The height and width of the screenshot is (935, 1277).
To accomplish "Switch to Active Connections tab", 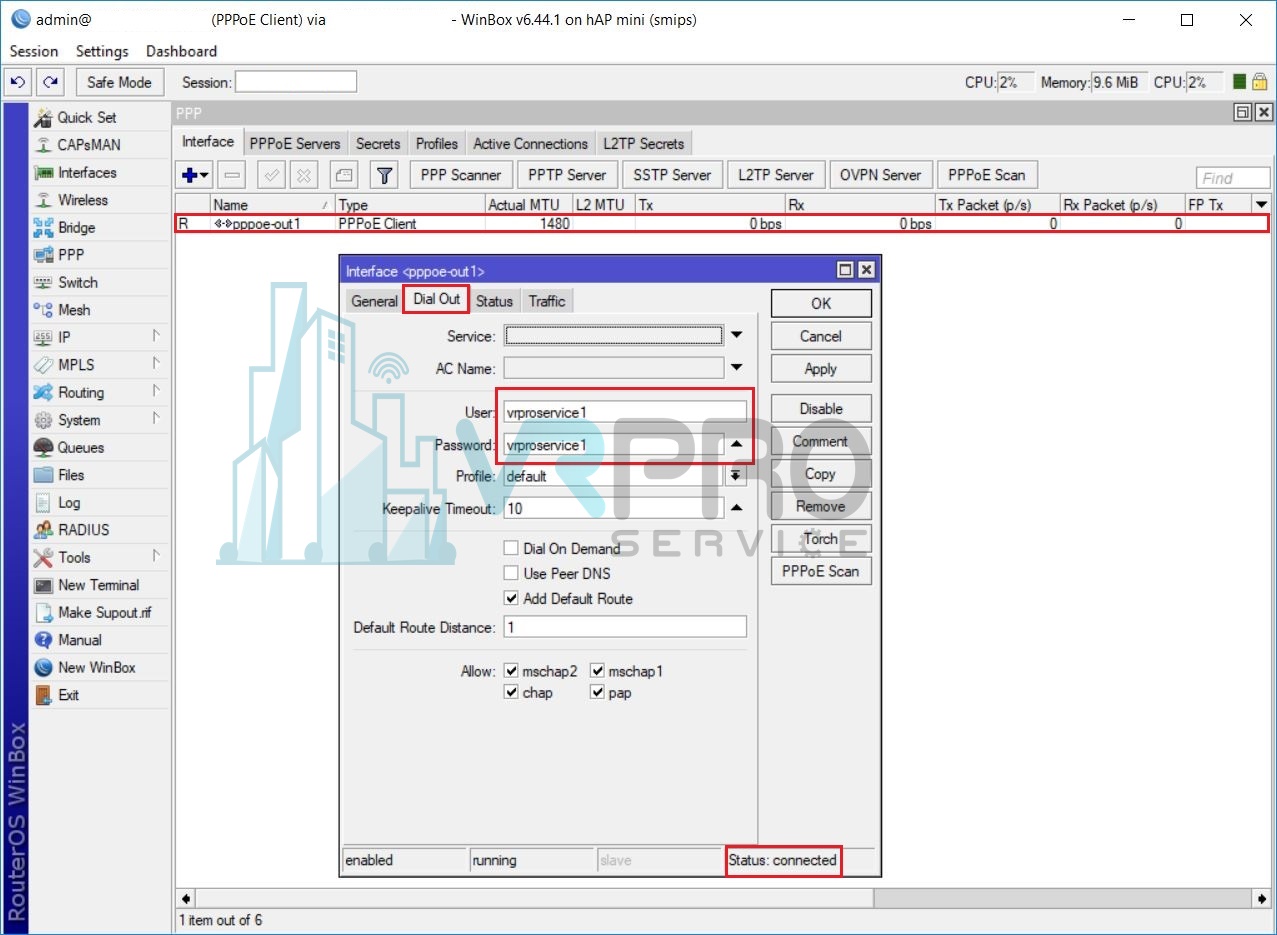I will (x=530, y=144).
